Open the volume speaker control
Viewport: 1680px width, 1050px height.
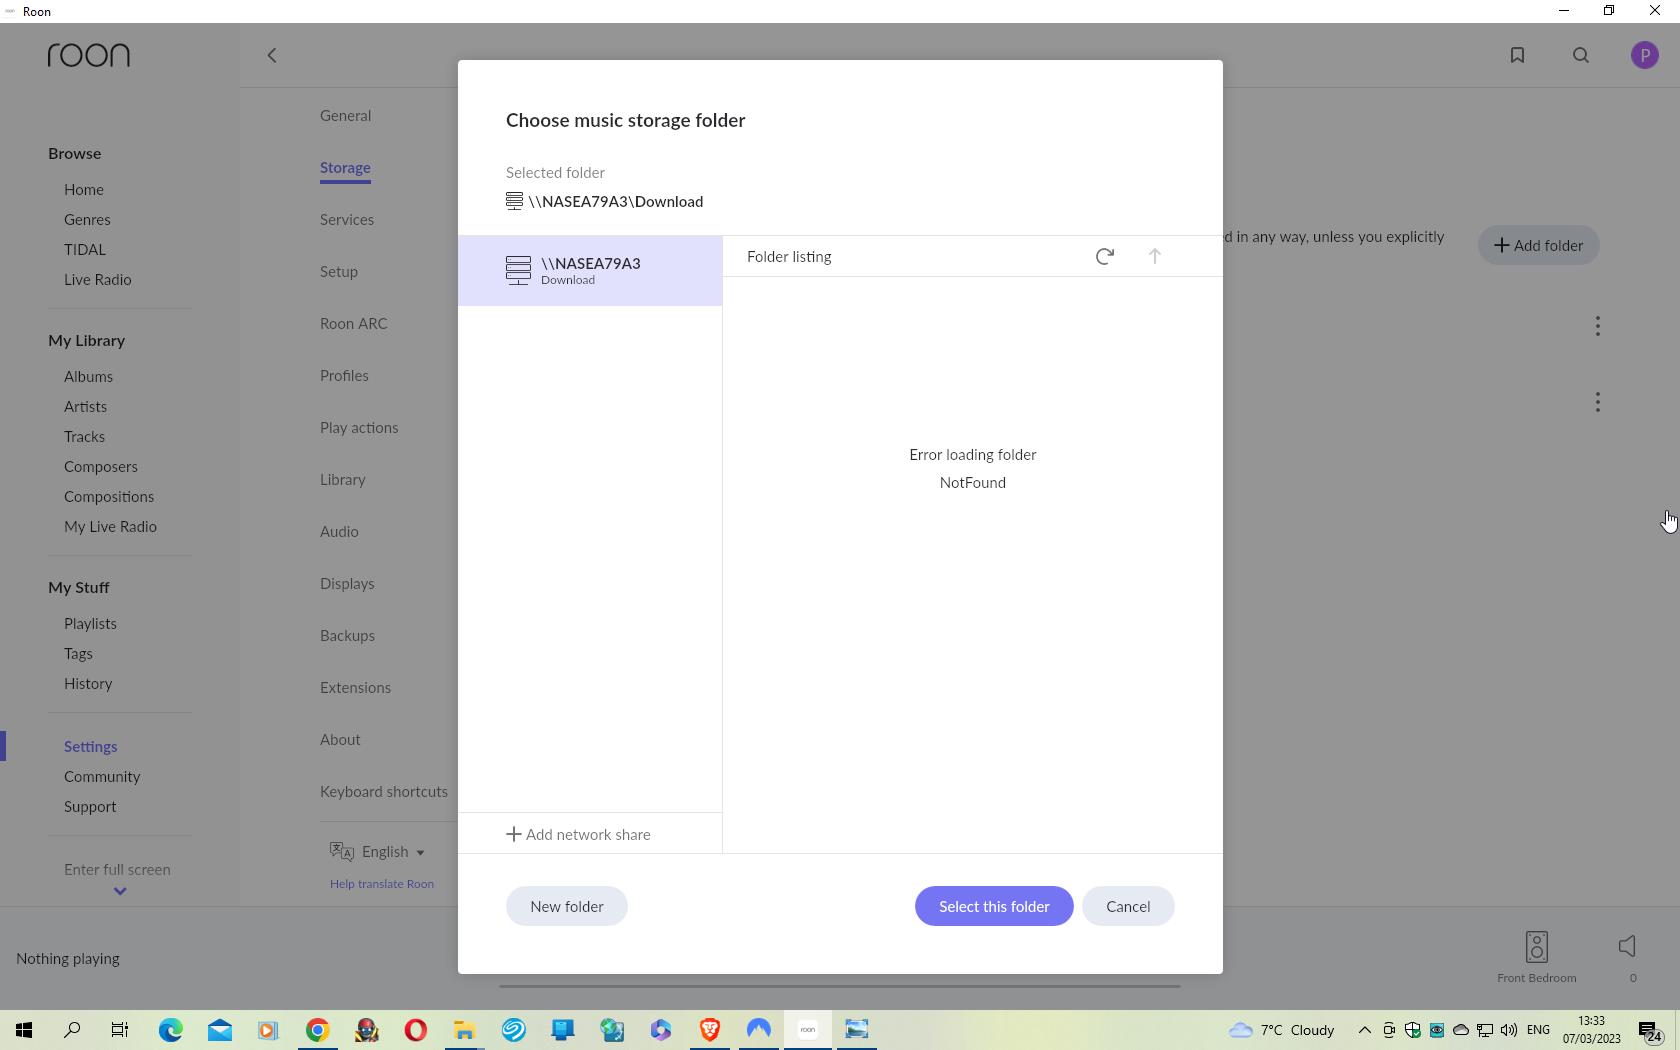click(x=1627, y=946)
